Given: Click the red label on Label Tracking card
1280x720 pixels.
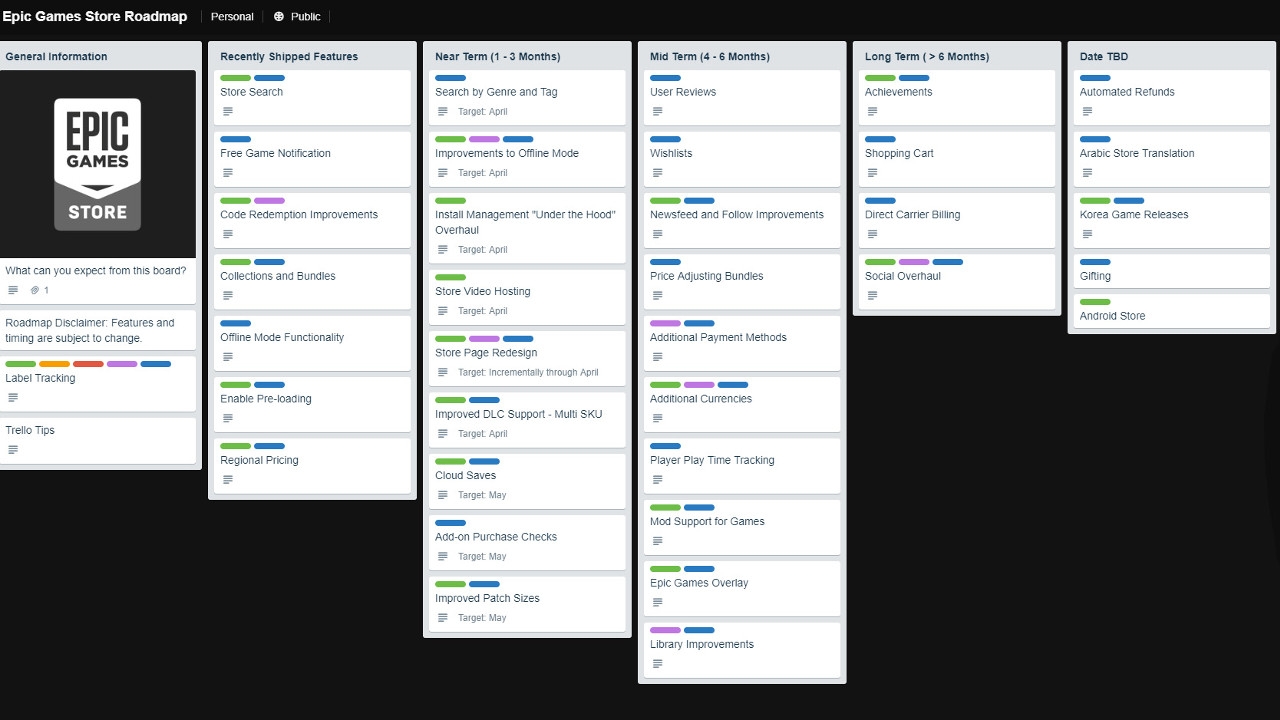Looking at the screenshot, I should point(88,364).
